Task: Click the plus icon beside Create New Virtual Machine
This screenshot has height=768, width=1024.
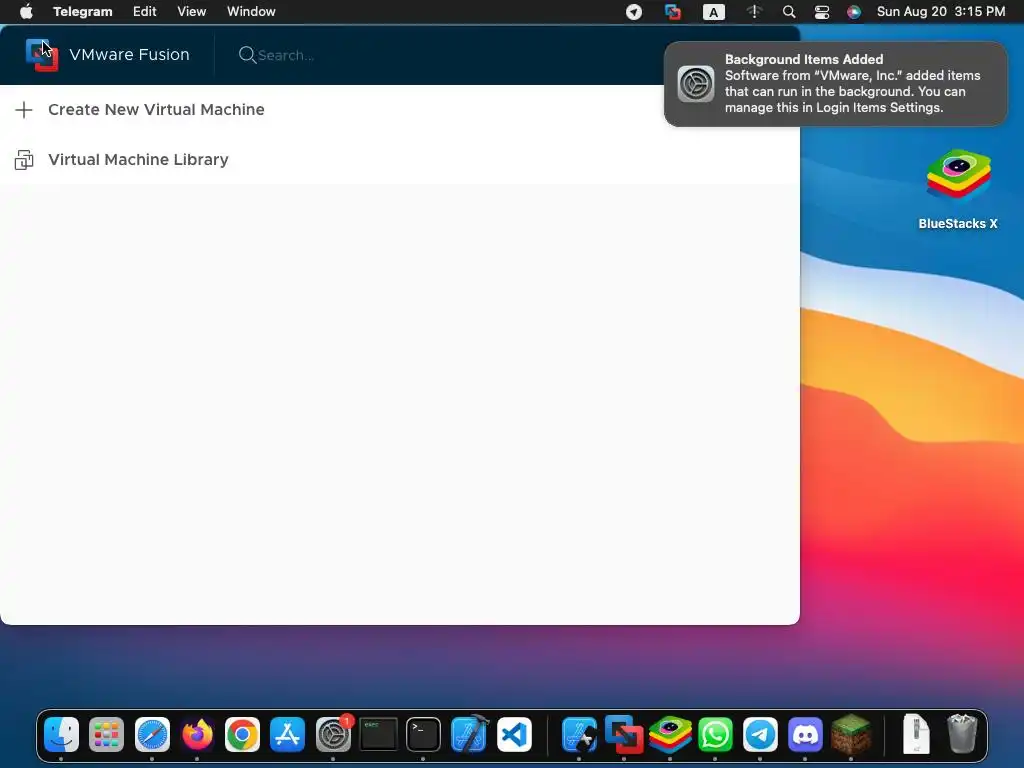Action: [x=24, y=110]
